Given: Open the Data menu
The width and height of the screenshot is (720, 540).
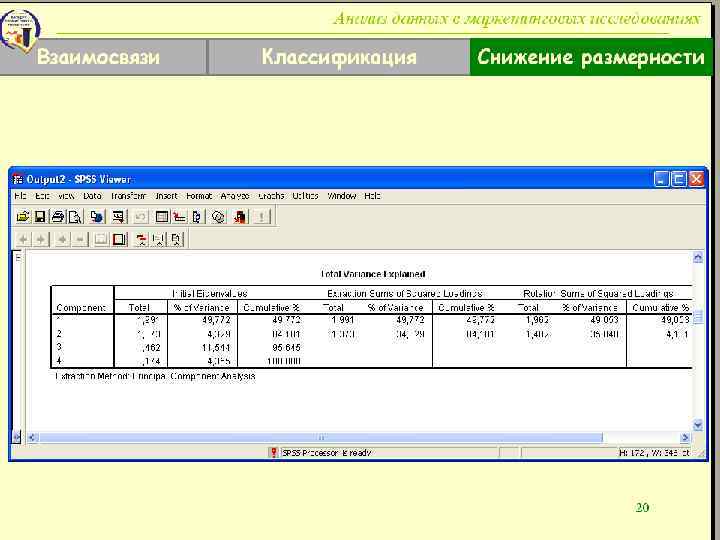Looking at the screenshot, I should (x=92, y=196).
